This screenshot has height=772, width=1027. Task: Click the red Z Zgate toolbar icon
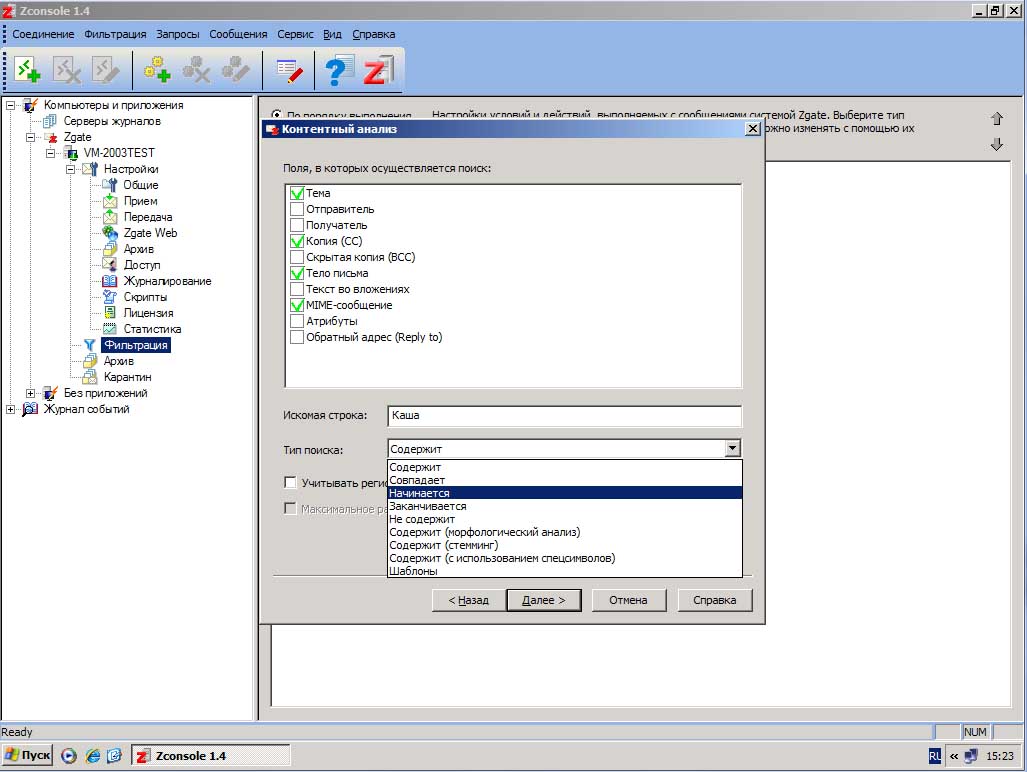click(x=378, y=70)
